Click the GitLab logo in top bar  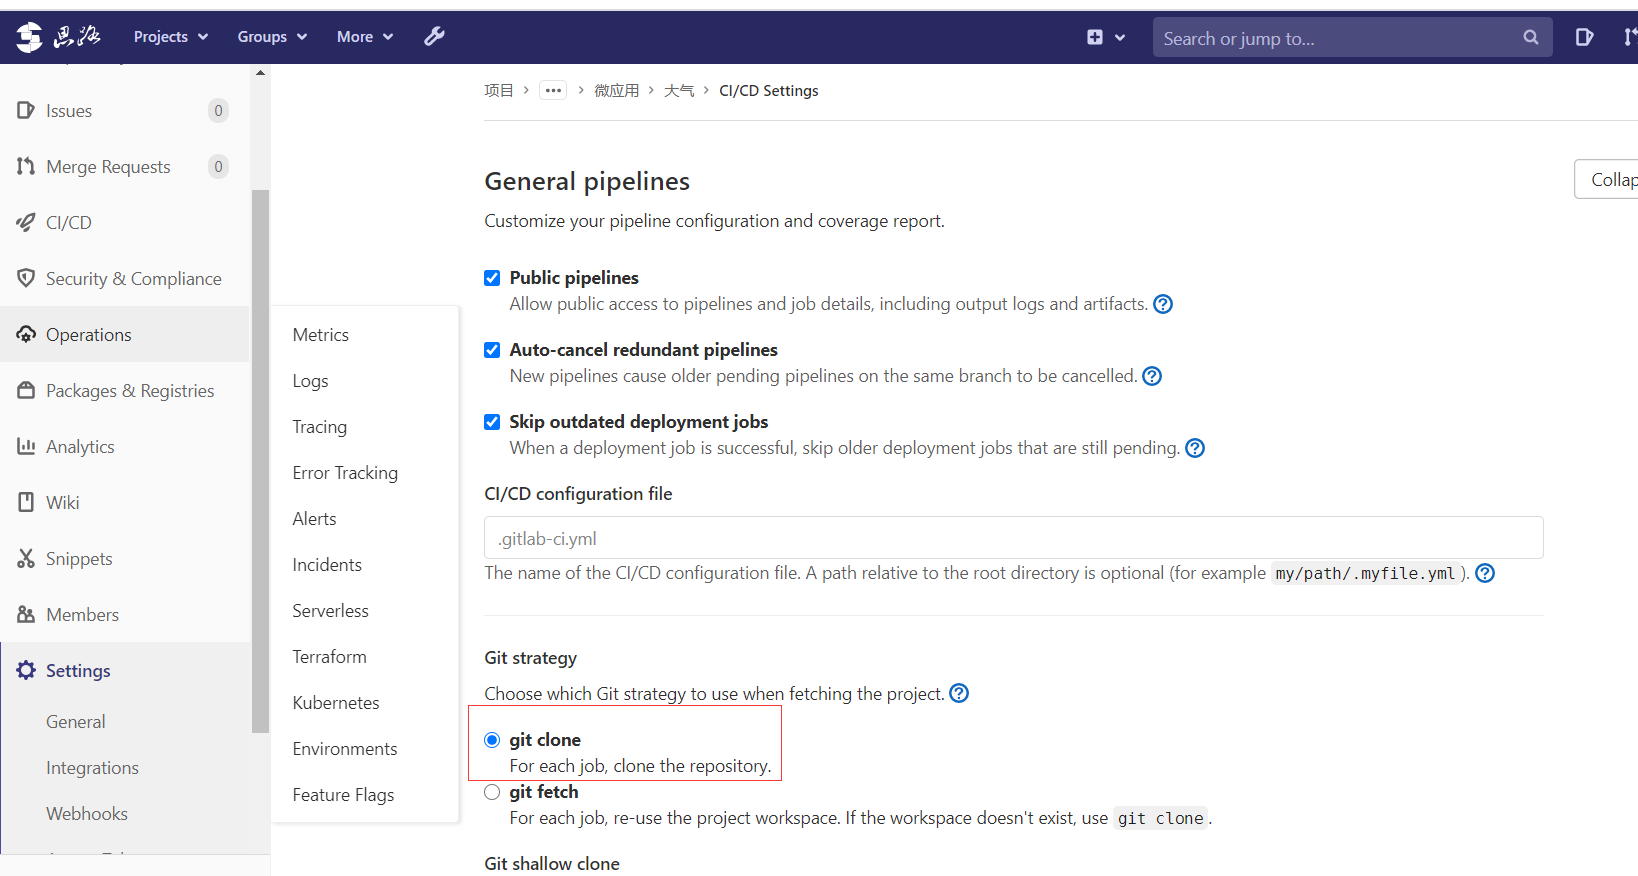tap(29, 37)
